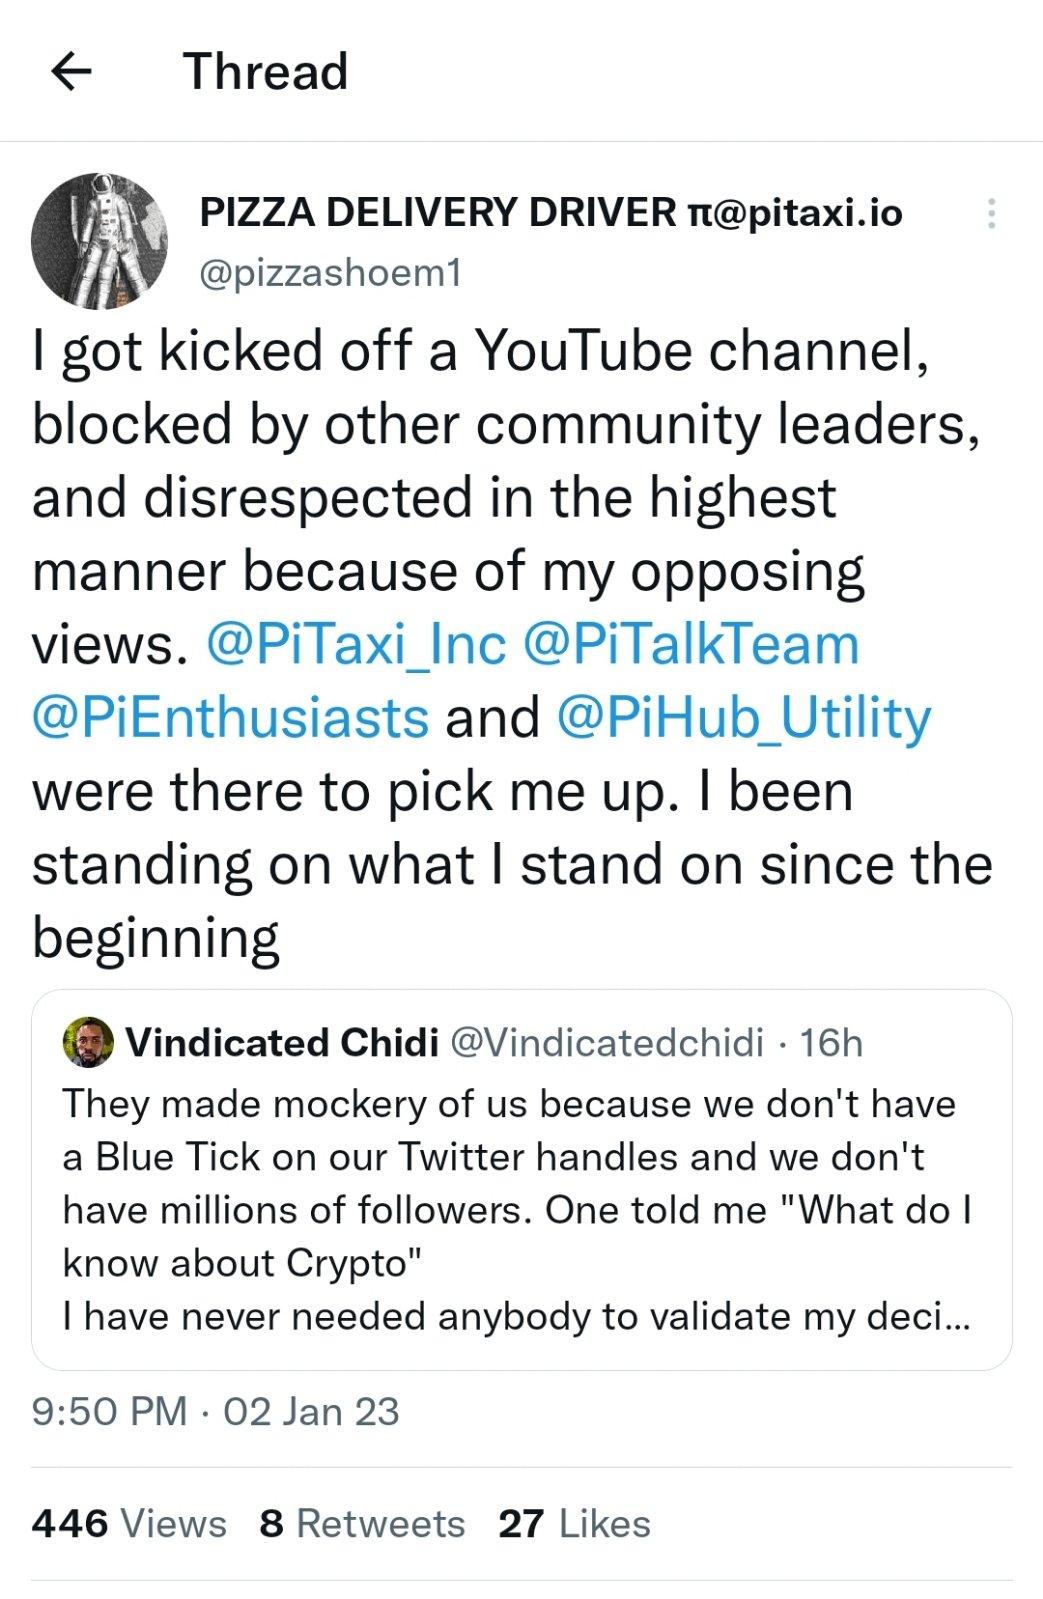This screenshot has width=1043, height=1599.
Task: Open the astronaut profile picture
Action: [99, 242]
